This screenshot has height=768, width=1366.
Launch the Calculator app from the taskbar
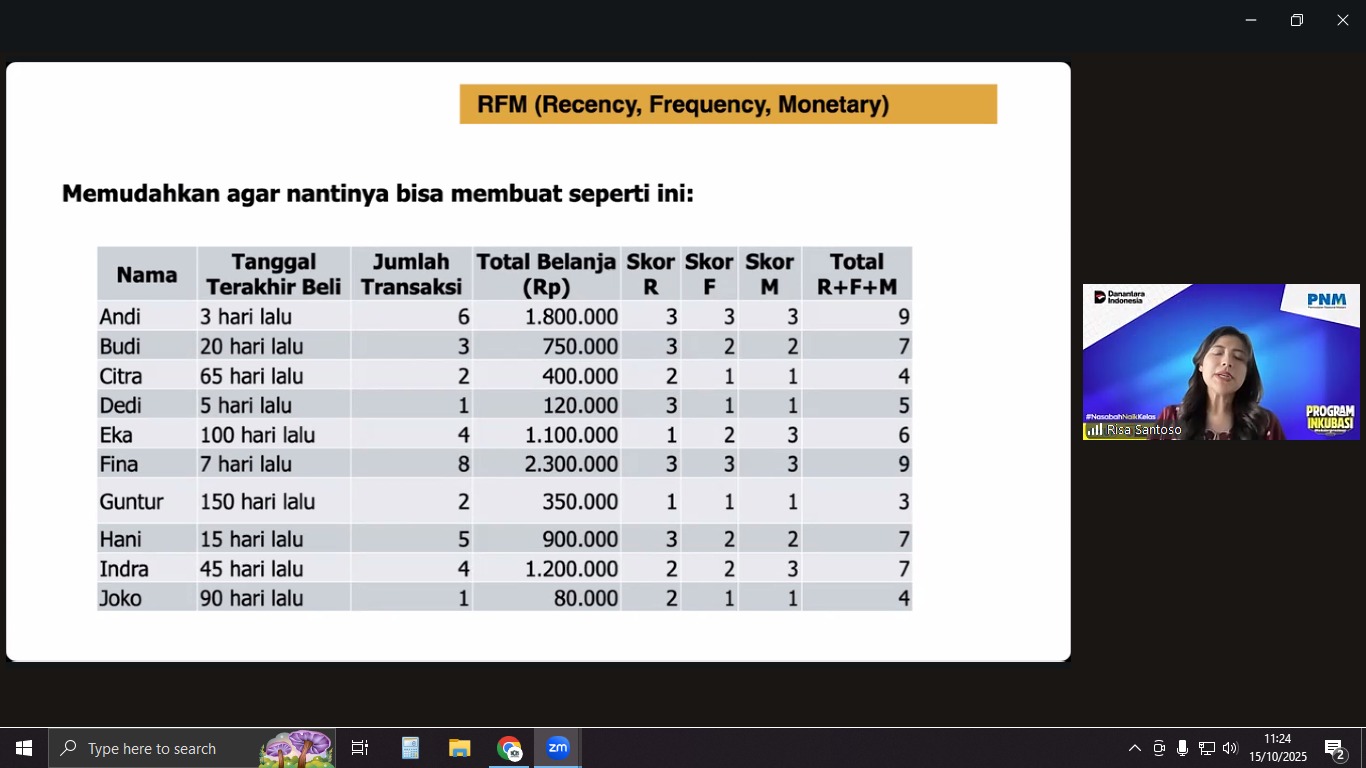[410, 748]
